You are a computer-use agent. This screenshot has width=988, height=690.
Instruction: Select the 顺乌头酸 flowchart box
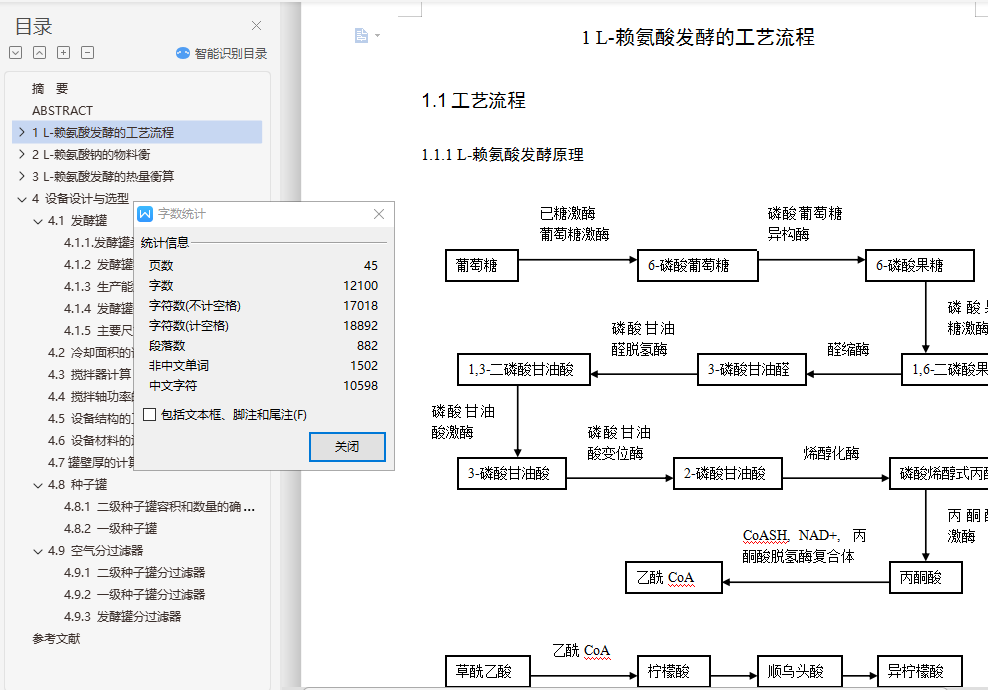(800, 671)
